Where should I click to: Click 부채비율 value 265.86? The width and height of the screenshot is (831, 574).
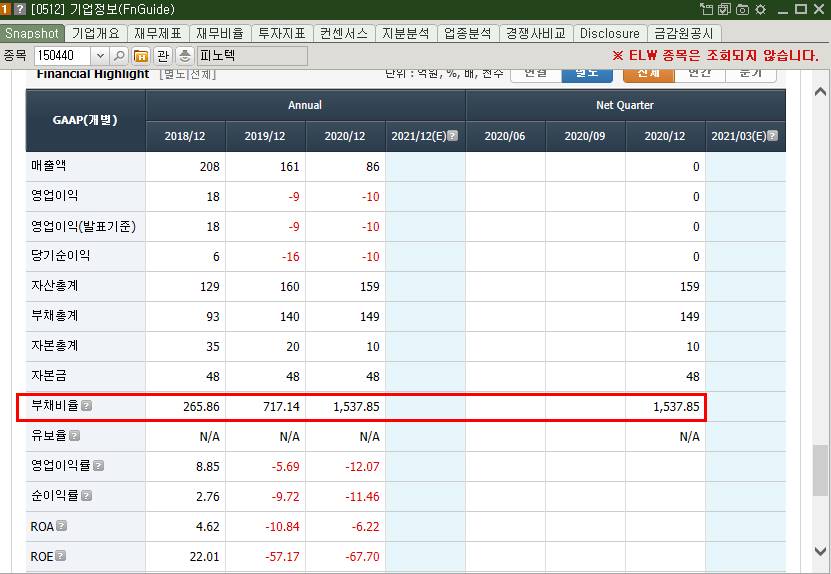tap(201, 407)
